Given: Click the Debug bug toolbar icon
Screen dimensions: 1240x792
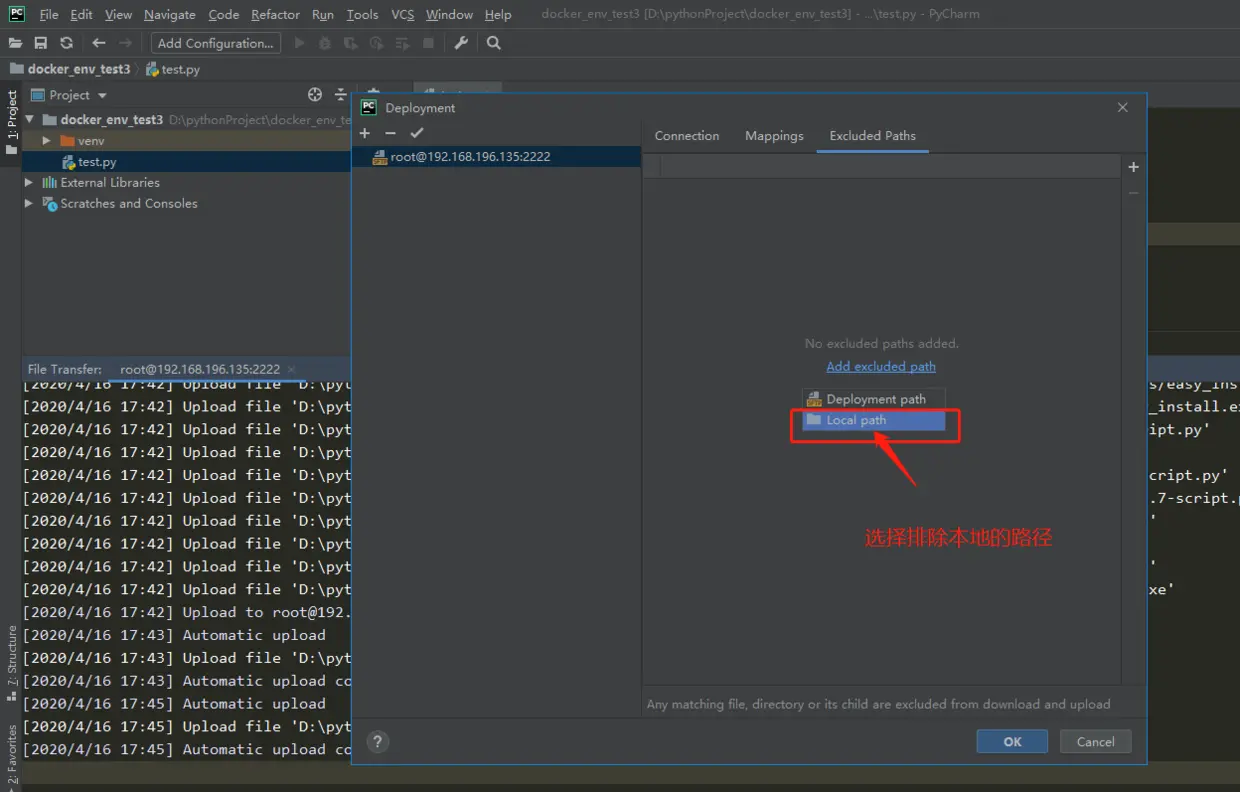Looking at the screenshot, I should click(x=325, y=43).
